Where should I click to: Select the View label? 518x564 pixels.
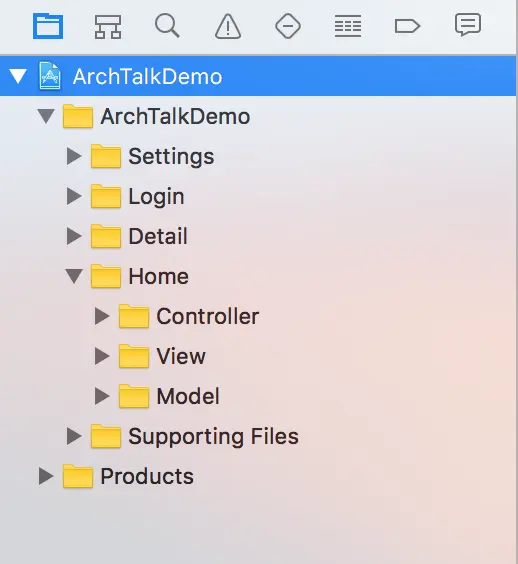[x=181, y=356]
